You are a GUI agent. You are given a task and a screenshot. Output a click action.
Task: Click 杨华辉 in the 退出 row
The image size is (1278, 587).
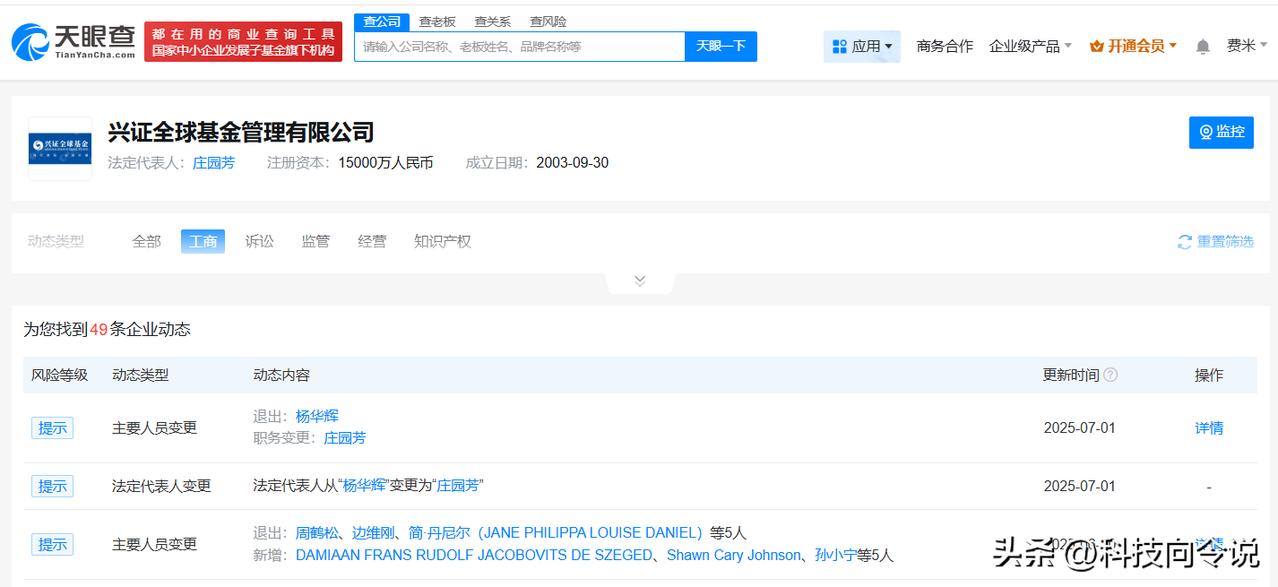[317, 416]
